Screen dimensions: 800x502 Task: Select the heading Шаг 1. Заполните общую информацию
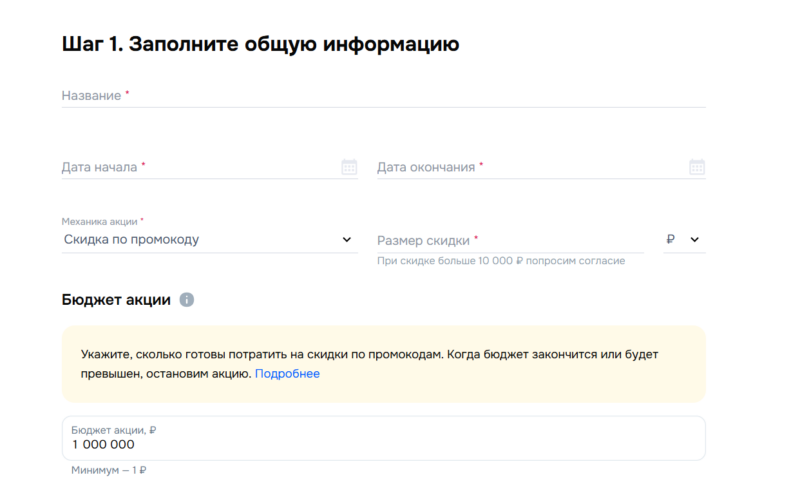pos(260,44)
